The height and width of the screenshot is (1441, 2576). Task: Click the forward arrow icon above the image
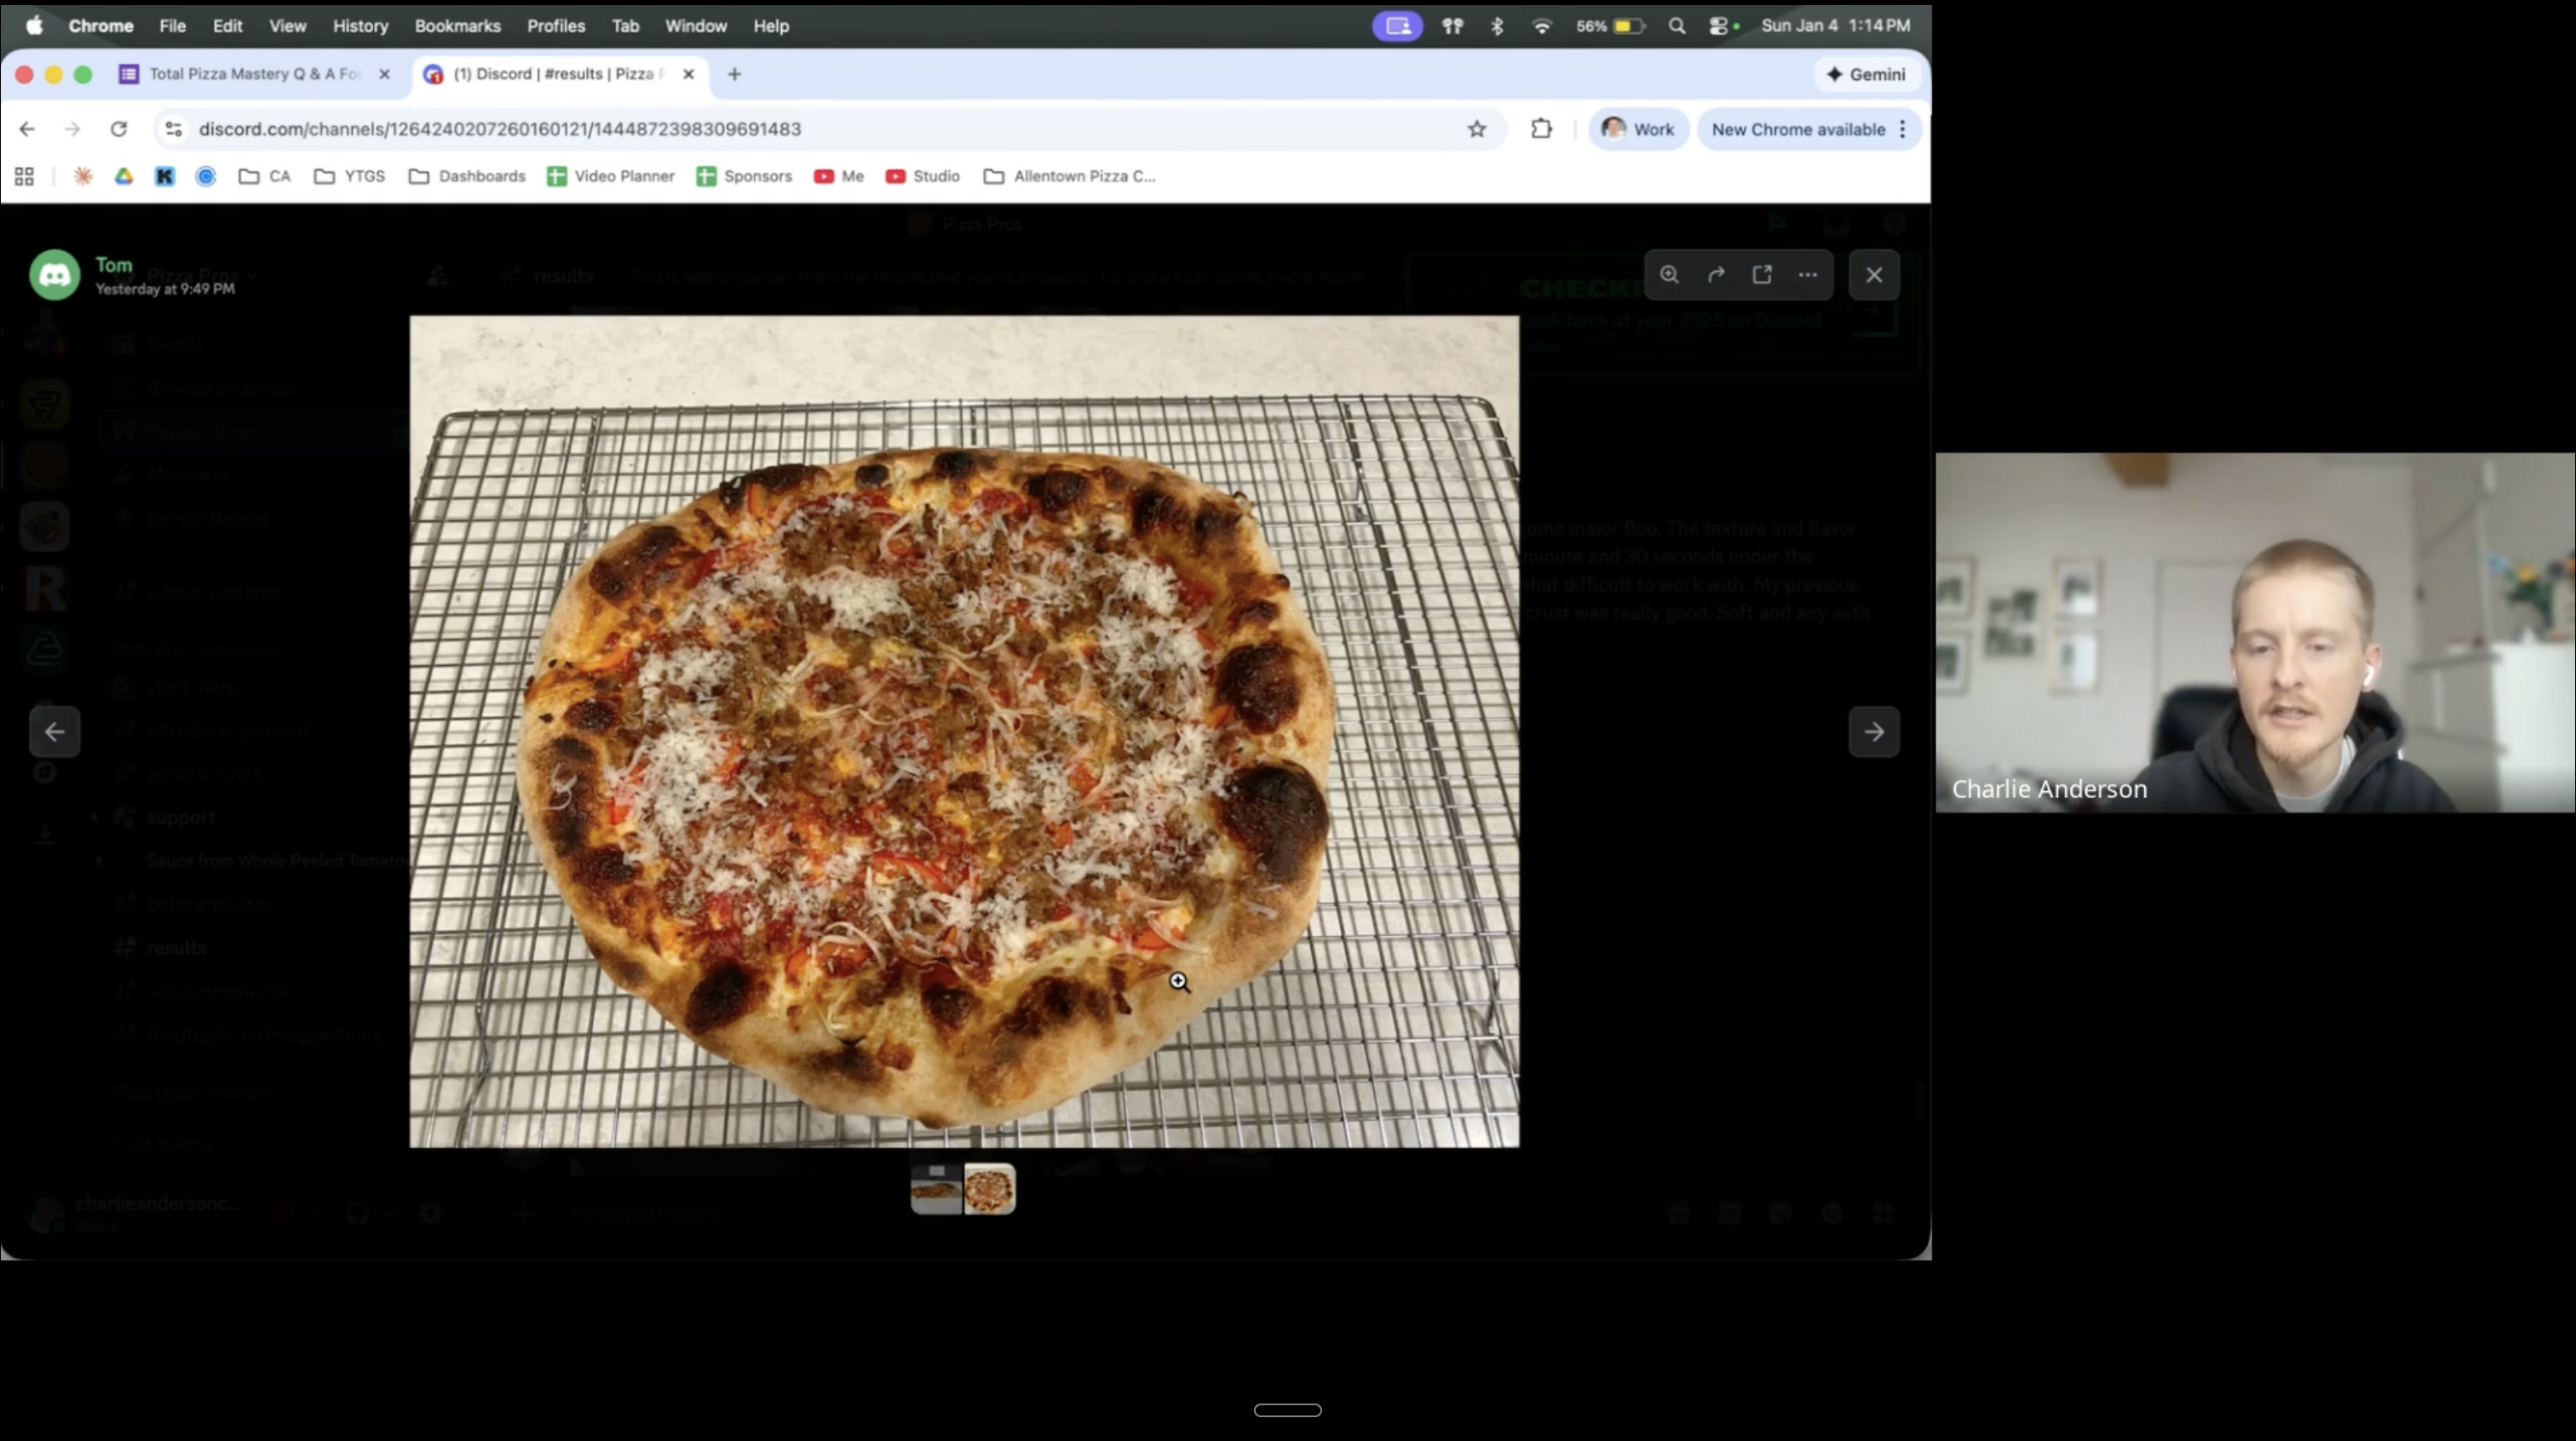[1716, 274]
